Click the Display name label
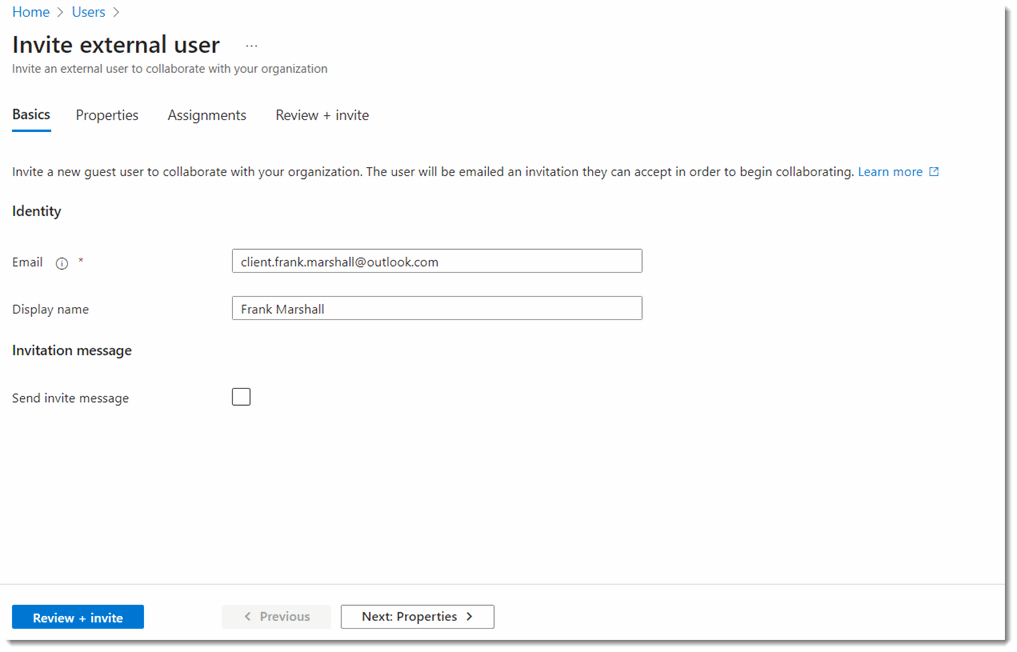 51,309
